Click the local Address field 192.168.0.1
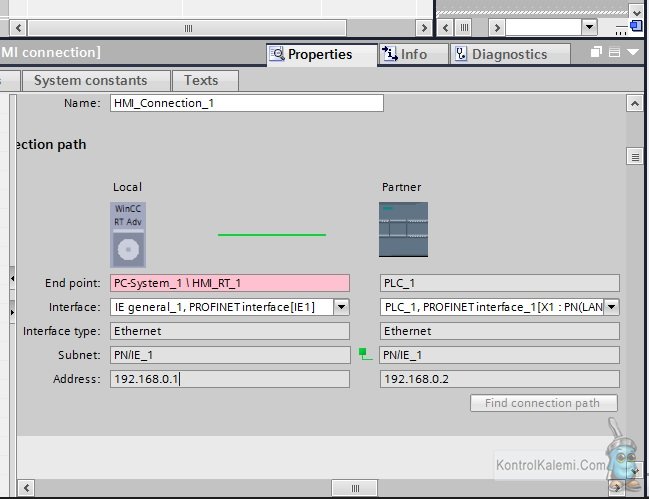The width and height of the screenshot is (649, 499). [x=230, y=379]
